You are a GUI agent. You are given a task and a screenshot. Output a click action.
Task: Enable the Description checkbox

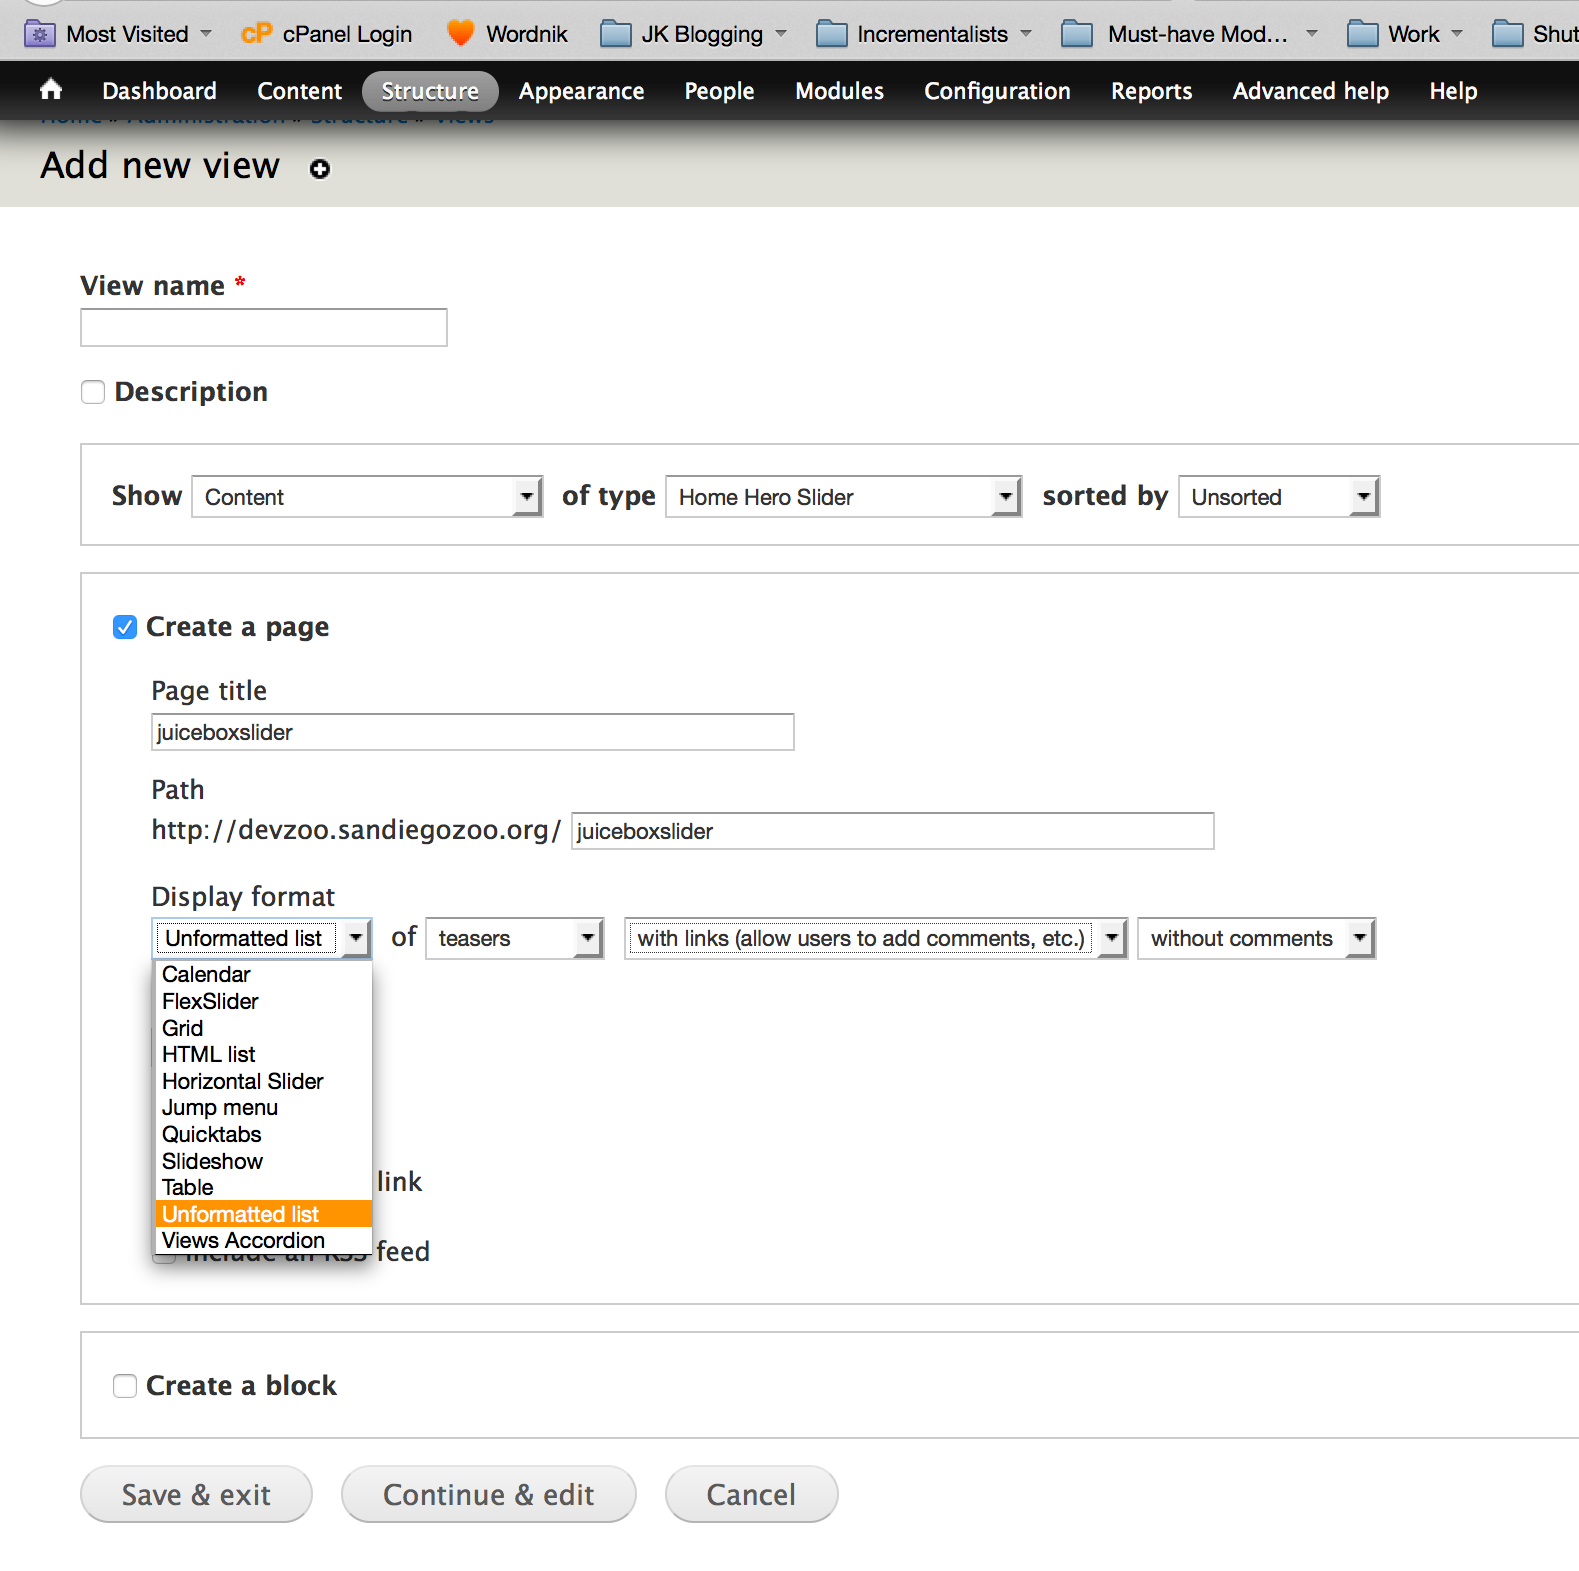[93, 392]
